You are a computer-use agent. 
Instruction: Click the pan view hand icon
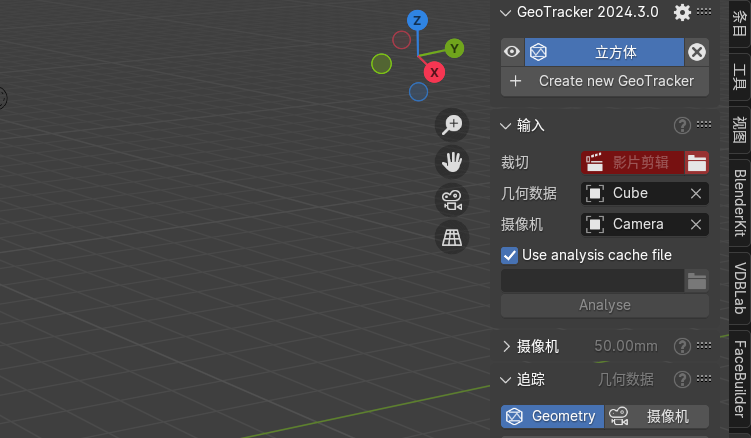click(452, 162)
